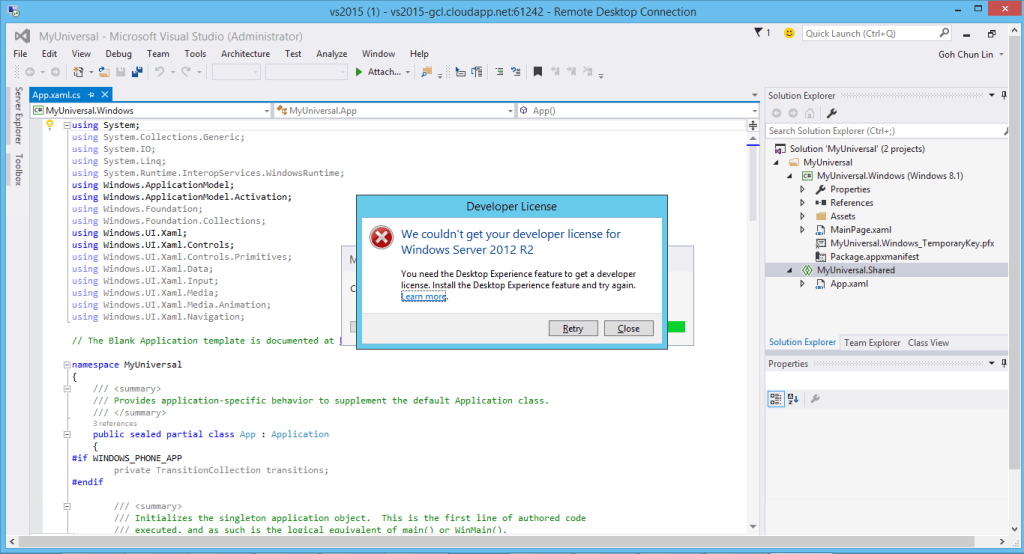This screenshot has height=554, width=1024.
Task: Open the File menu
Action: (x=20, y=54)
